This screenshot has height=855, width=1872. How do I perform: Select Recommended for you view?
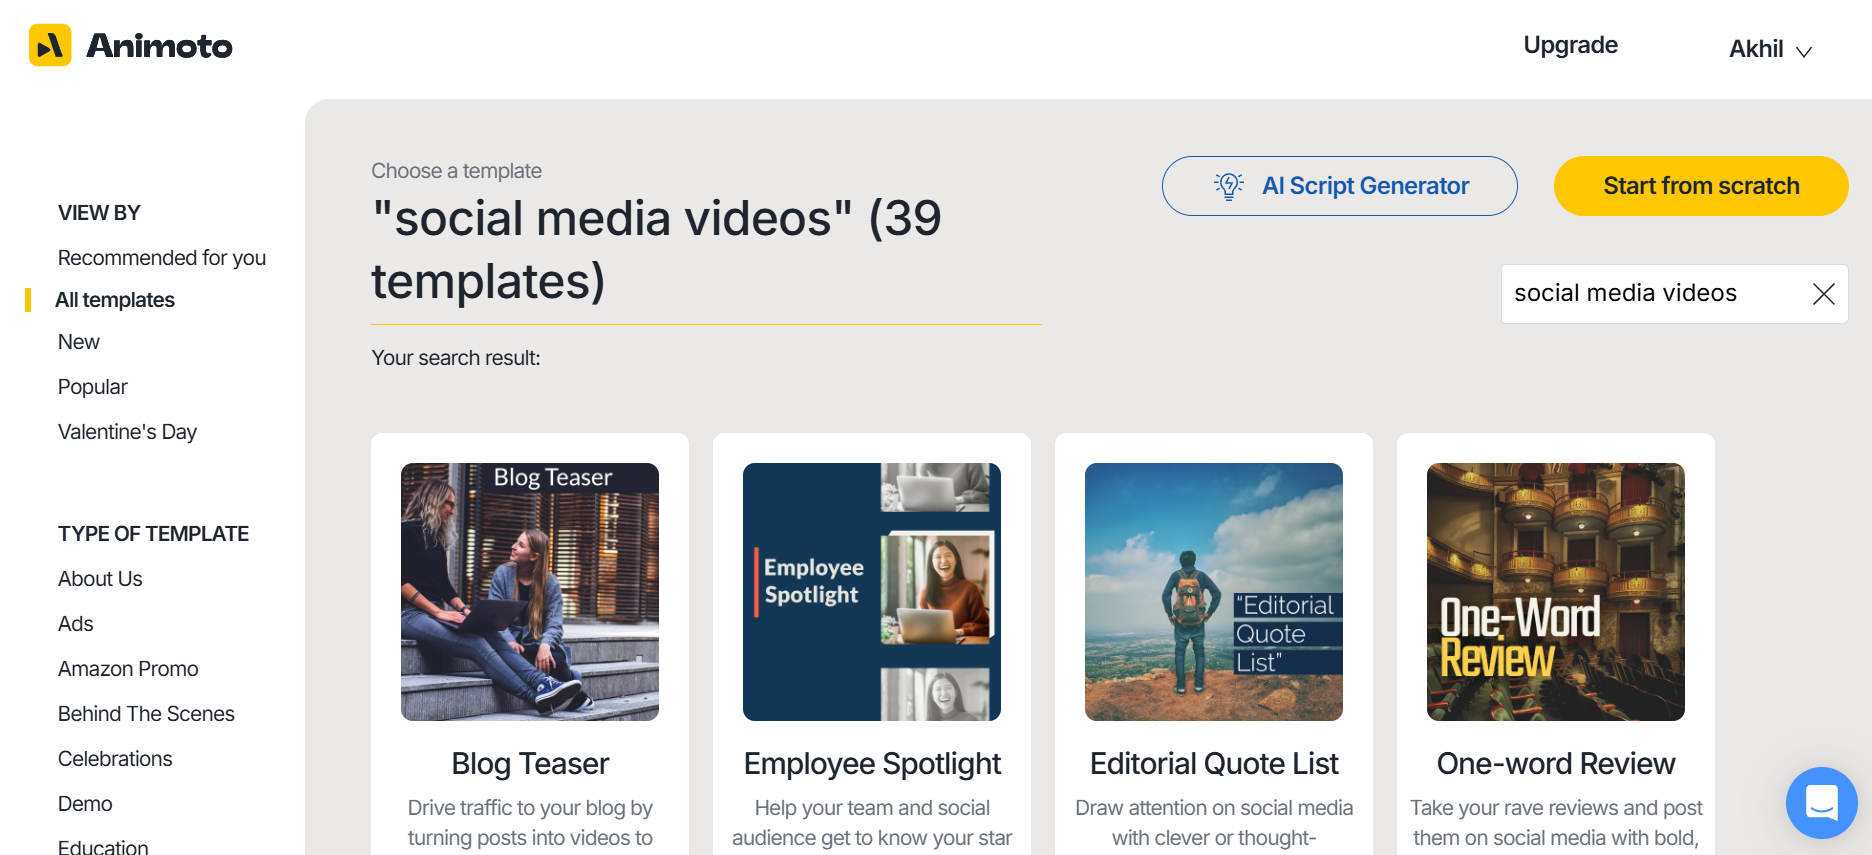click(162, 258)
